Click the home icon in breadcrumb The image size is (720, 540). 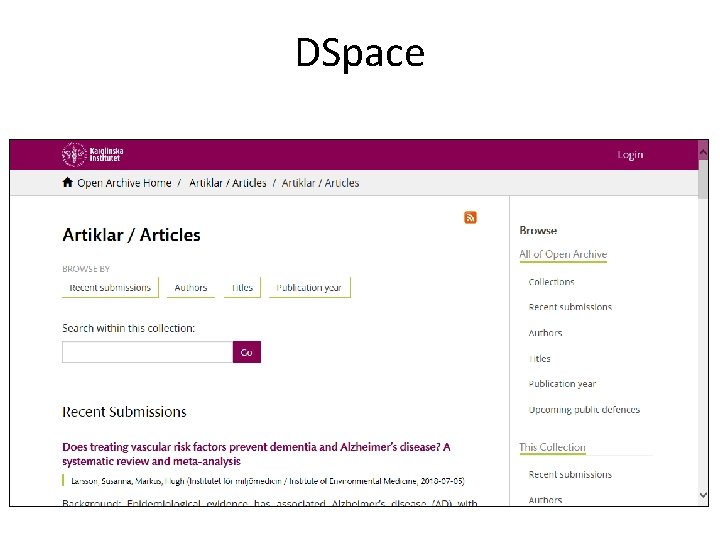click(68, 182)
